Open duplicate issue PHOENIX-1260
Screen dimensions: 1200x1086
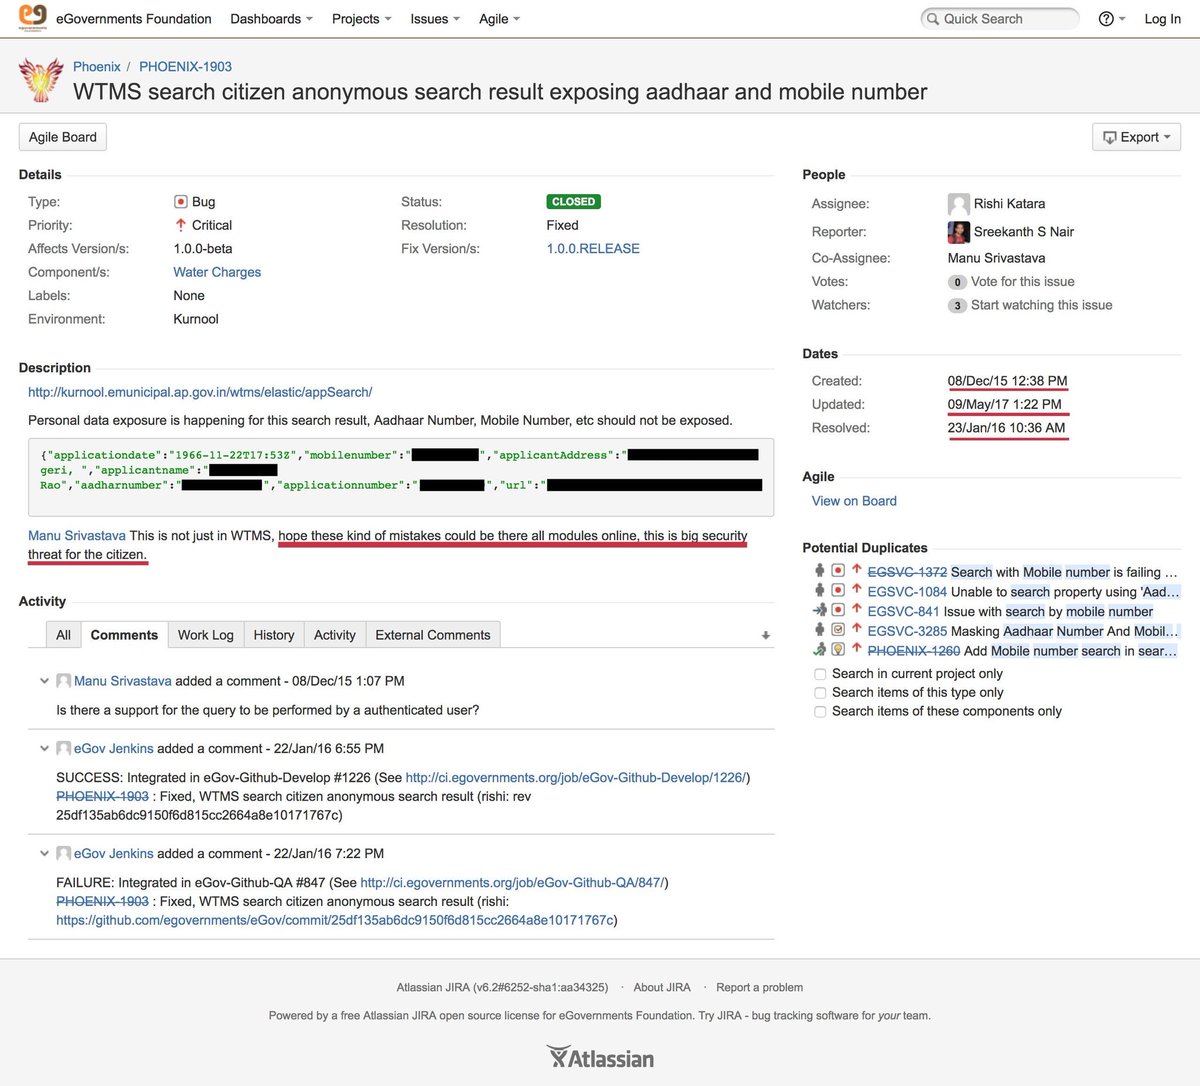(x=913, y=651)
